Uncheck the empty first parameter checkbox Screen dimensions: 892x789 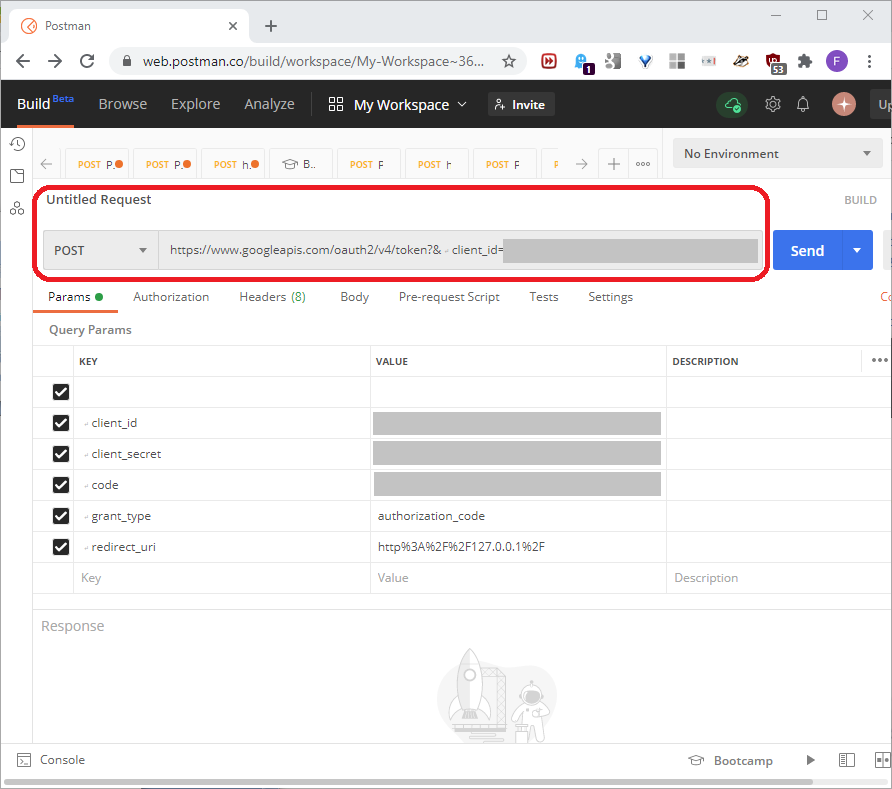point(61,392)
